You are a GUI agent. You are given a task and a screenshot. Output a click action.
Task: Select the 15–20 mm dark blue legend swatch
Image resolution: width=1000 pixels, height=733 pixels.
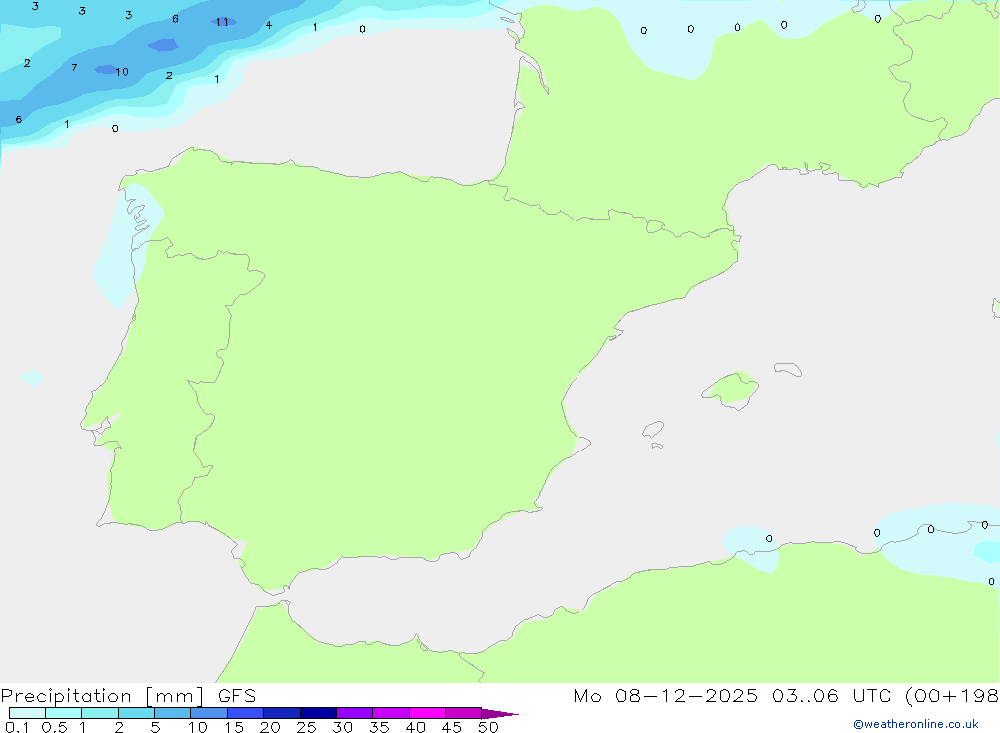point(246,713)
